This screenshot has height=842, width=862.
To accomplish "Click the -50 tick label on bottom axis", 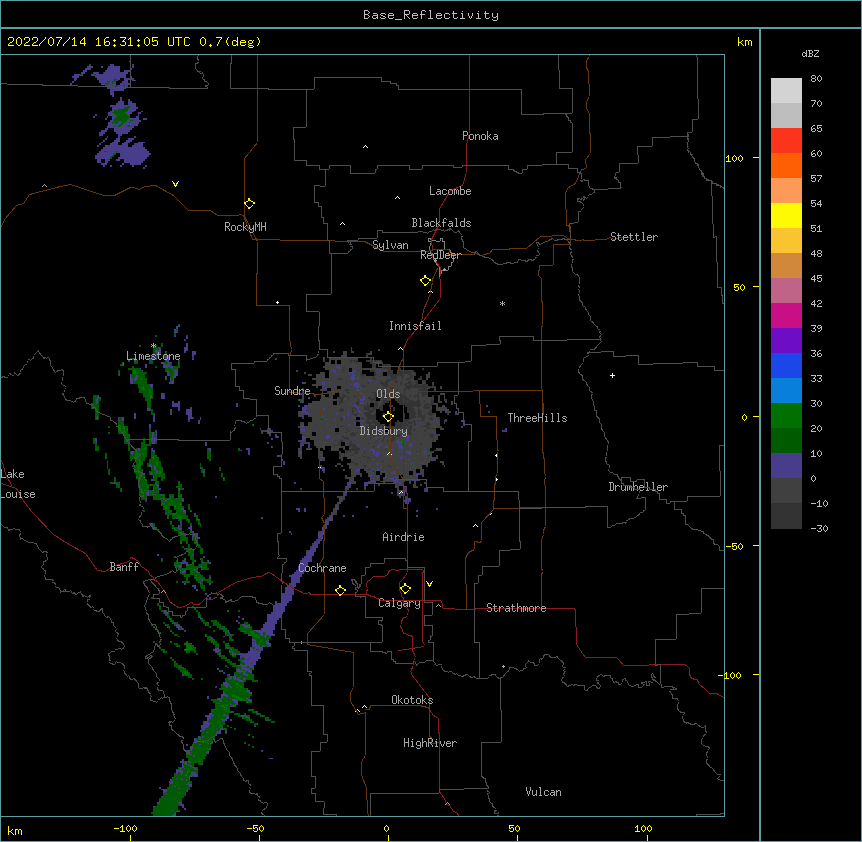I will (255, 828).
